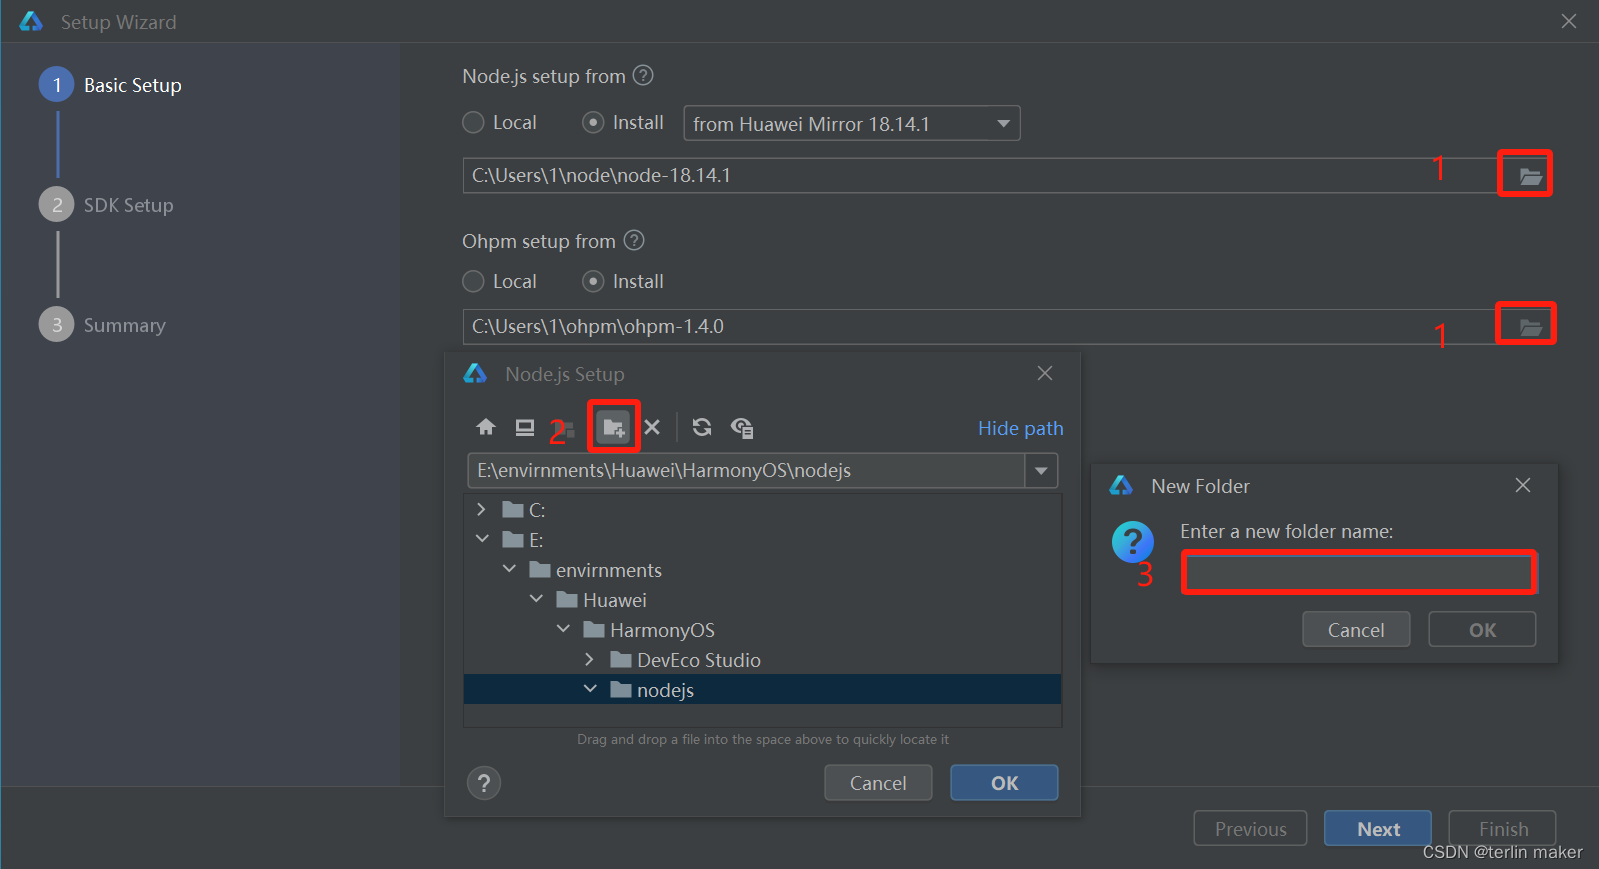The height and width of the screenshot is (869, 1599).
Task: Open the Ohpm path folder browser icon
Action: (1530, 327)
